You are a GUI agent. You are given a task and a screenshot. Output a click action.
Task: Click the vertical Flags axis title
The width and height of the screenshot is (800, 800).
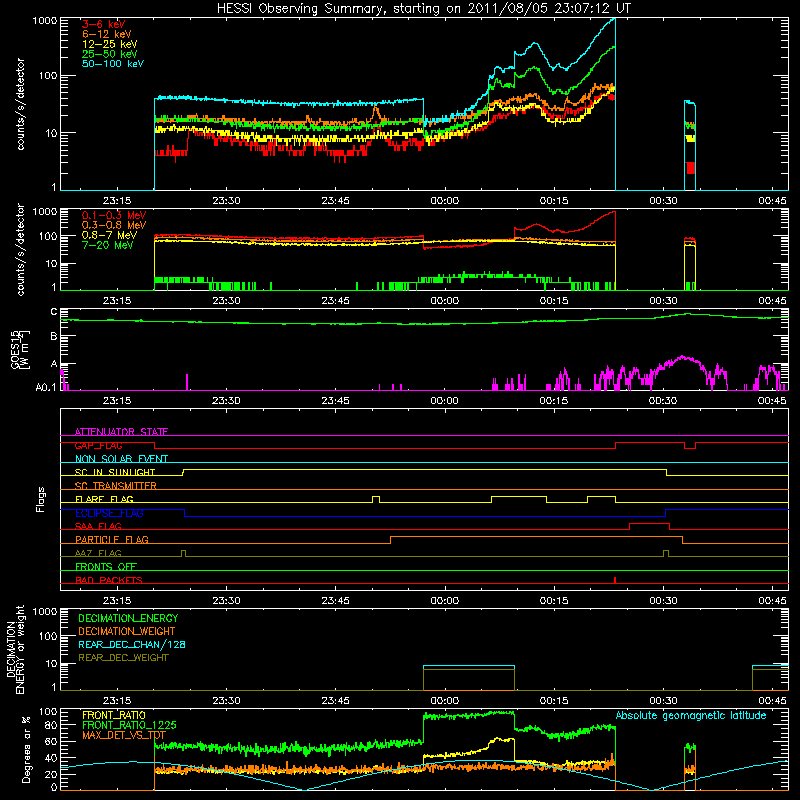pos(40,499)
